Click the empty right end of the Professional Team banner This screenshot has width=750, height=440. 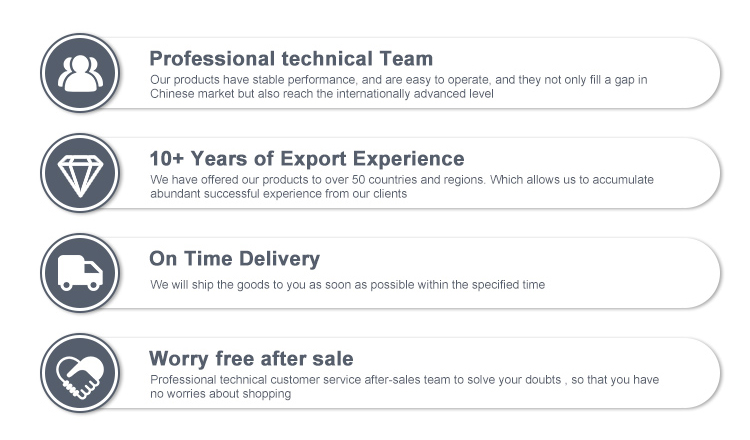[x=690, y=73]
